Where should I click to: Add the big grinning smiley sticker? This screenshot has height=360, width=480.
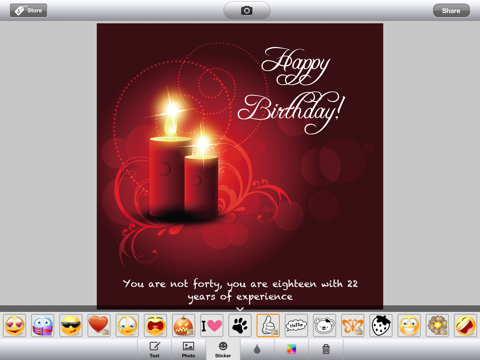point(409,325)
